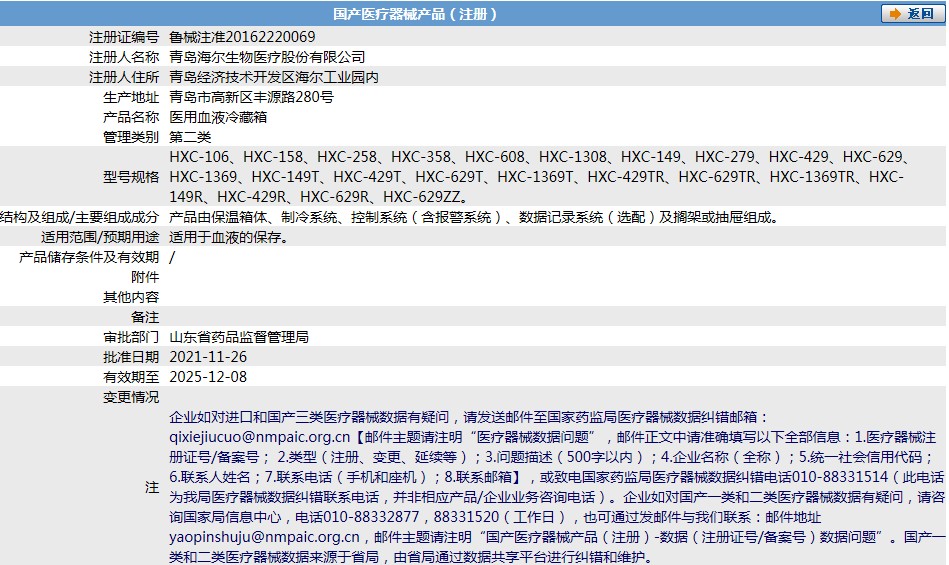Click the email yaopinshuju@nmpaic.org.cn
Viewport: 949px width, 565px height.
pos(264,537)
